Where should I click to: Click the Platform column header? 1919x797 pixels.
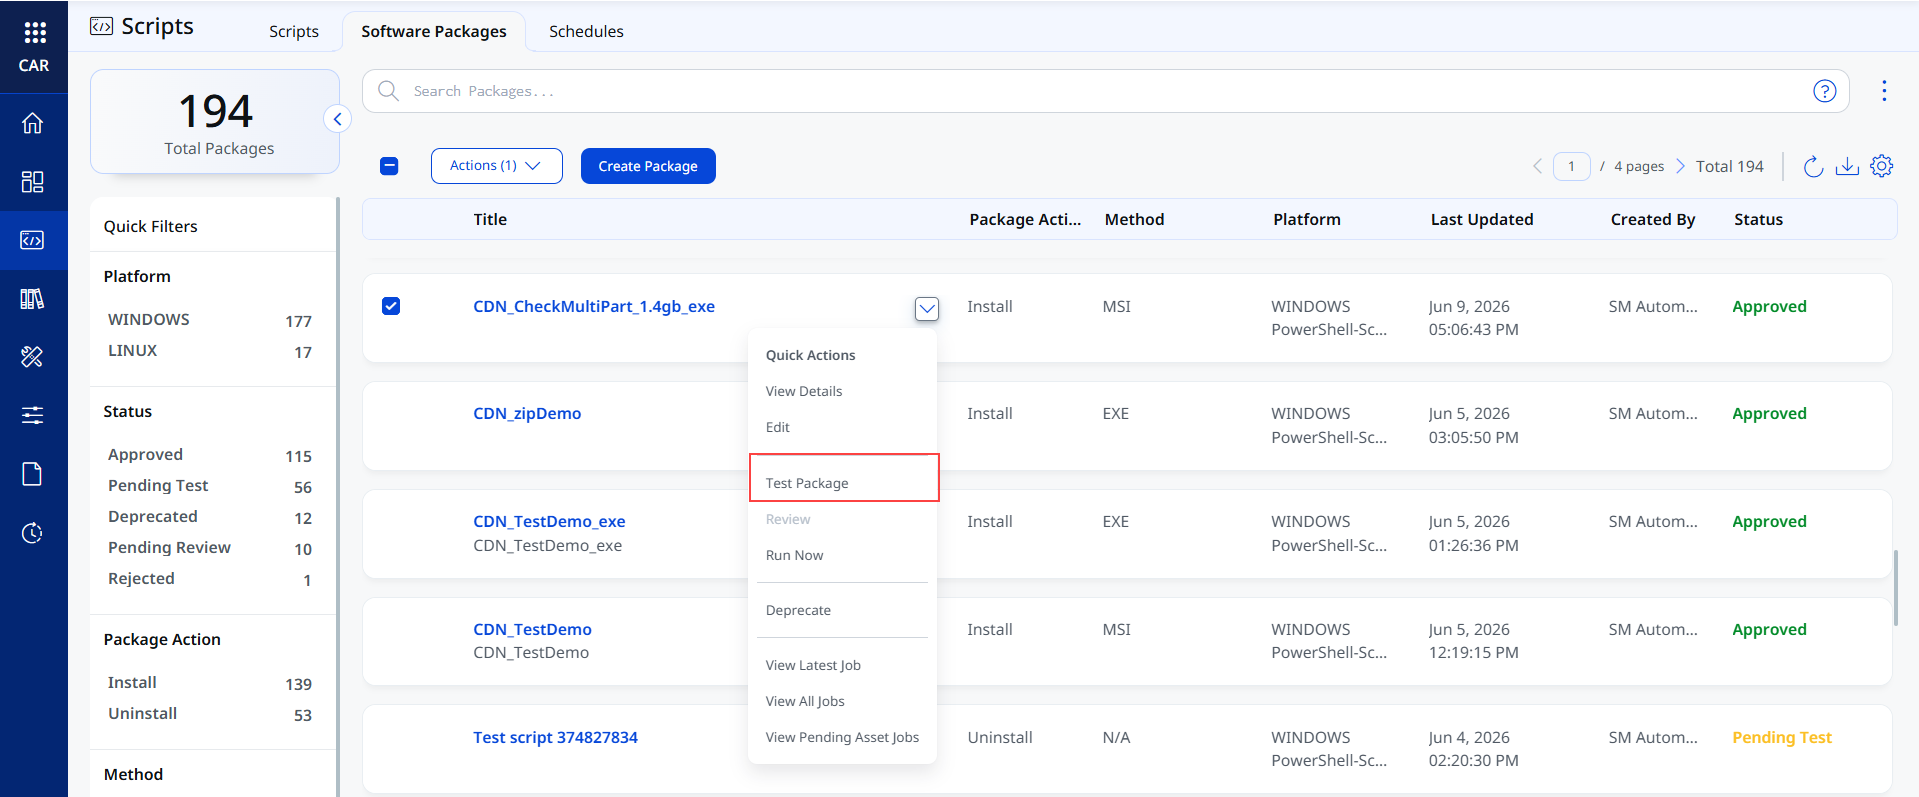[x=1307, y=219]
